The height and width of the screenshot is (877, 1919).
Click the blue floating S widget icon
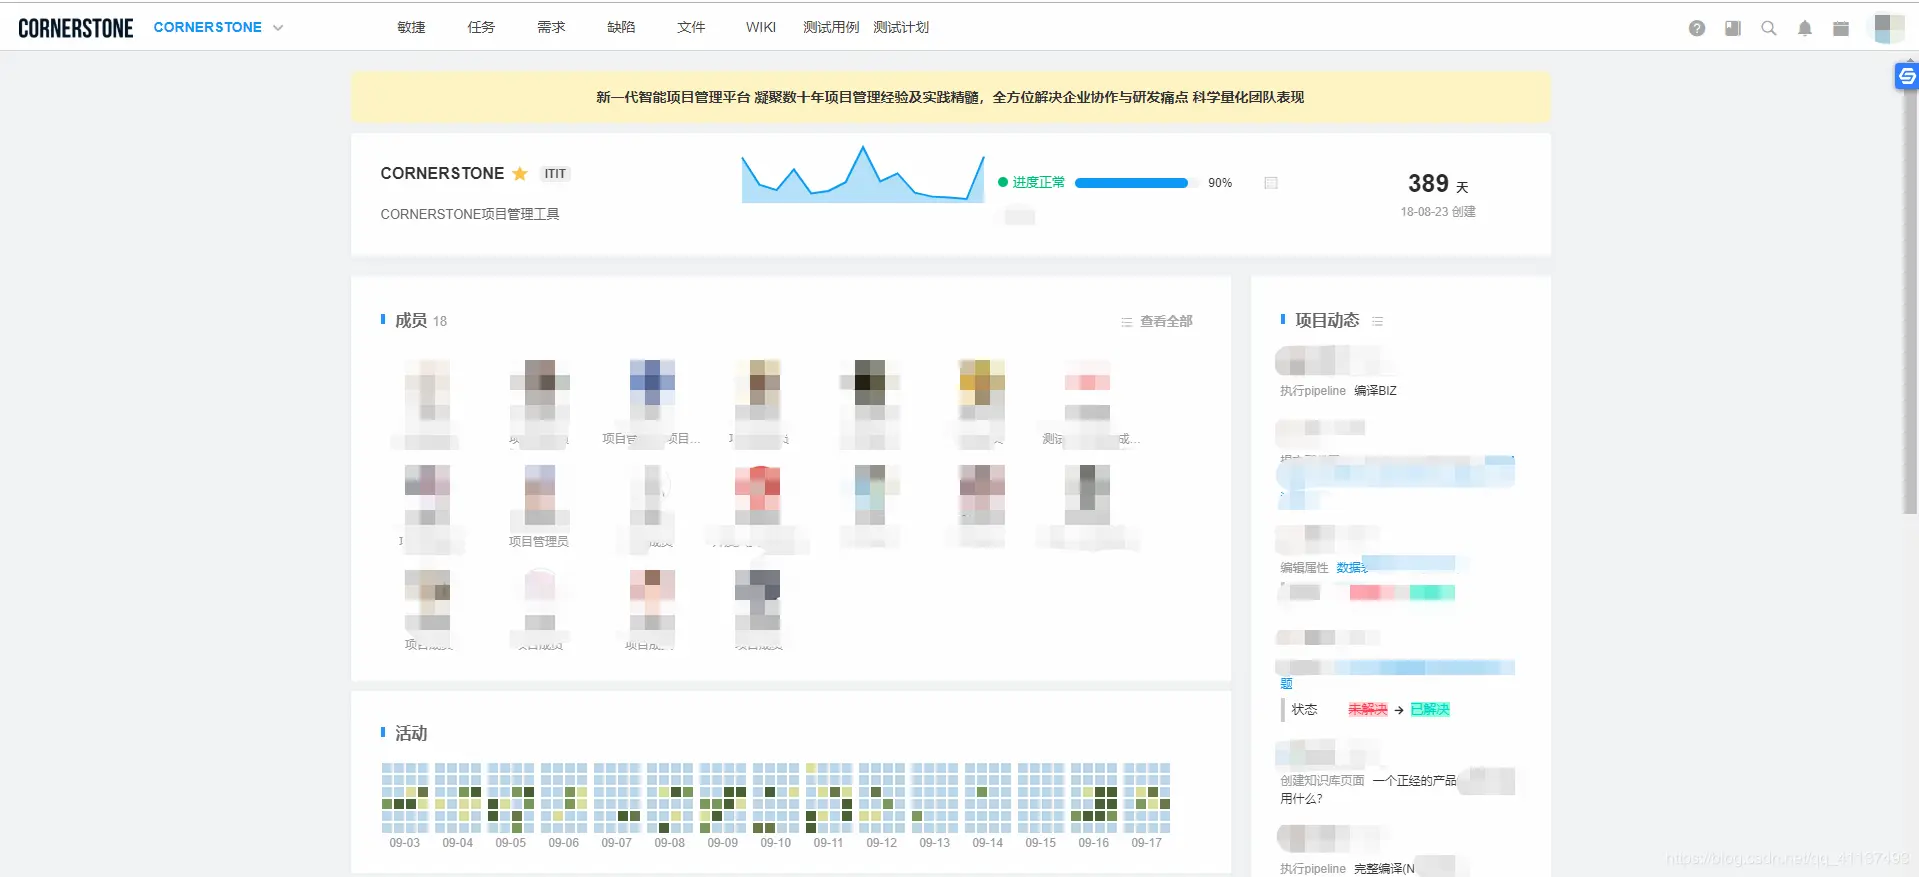(1907, 76)
